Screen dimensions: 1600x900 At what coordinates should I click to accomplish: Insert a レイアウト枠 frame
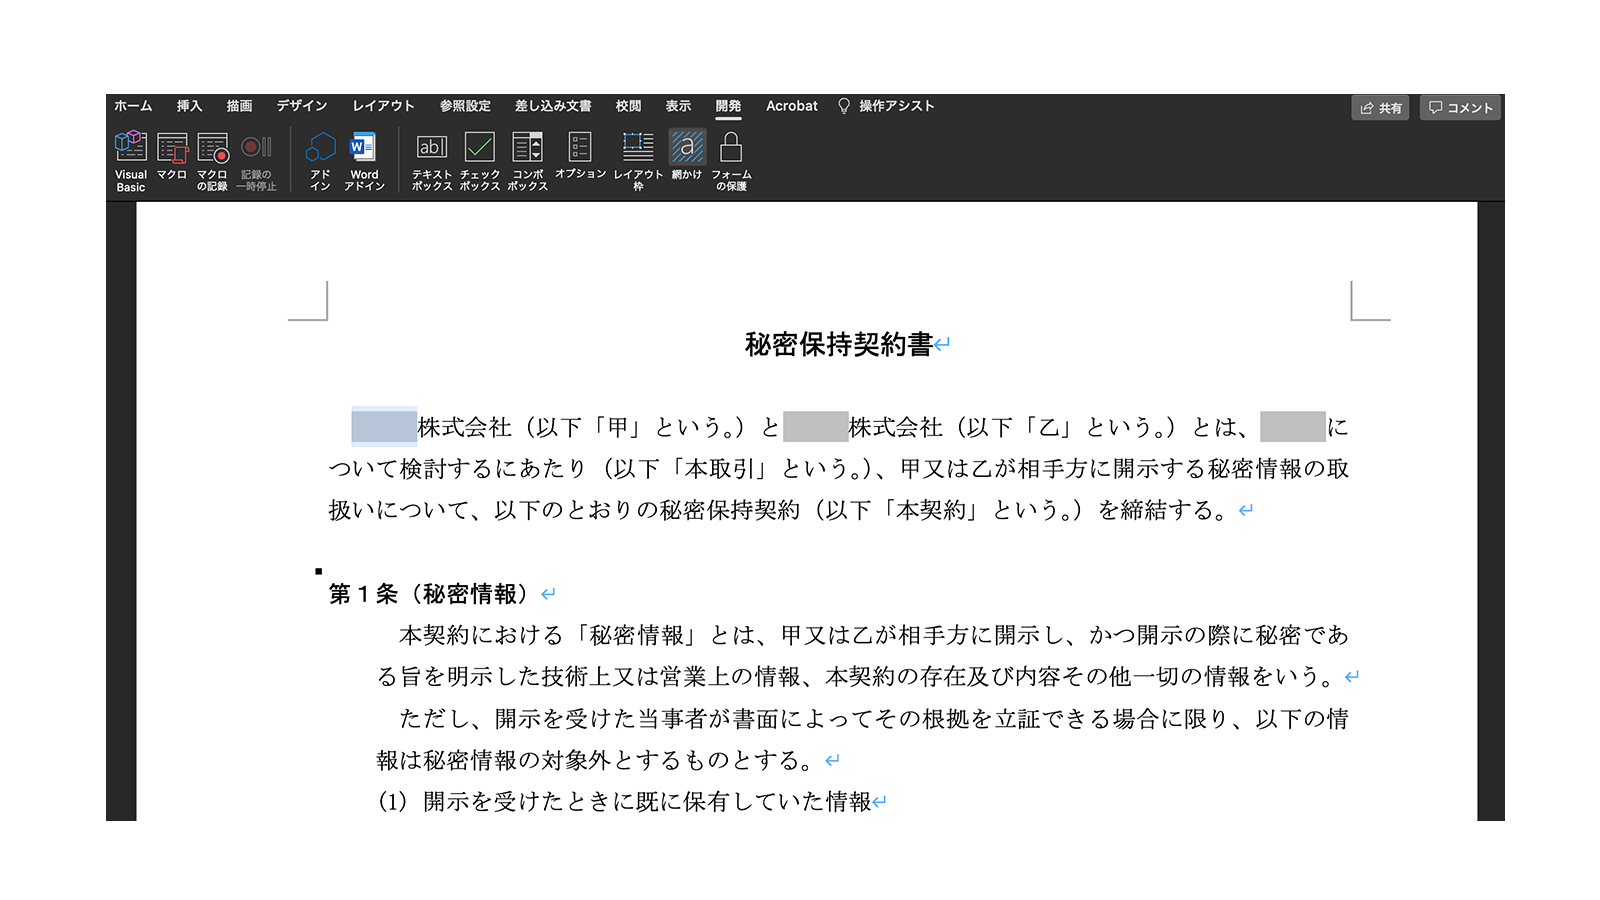click(x=638, y=160)
